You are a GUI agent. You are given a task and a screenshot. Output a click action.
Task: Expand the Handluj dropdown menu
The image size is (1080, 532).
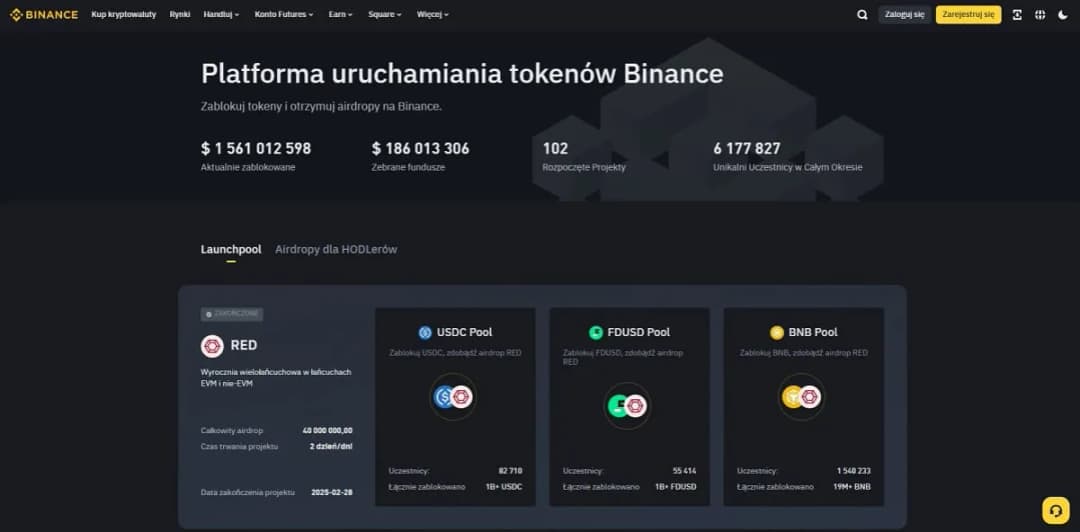coord(220,15)
